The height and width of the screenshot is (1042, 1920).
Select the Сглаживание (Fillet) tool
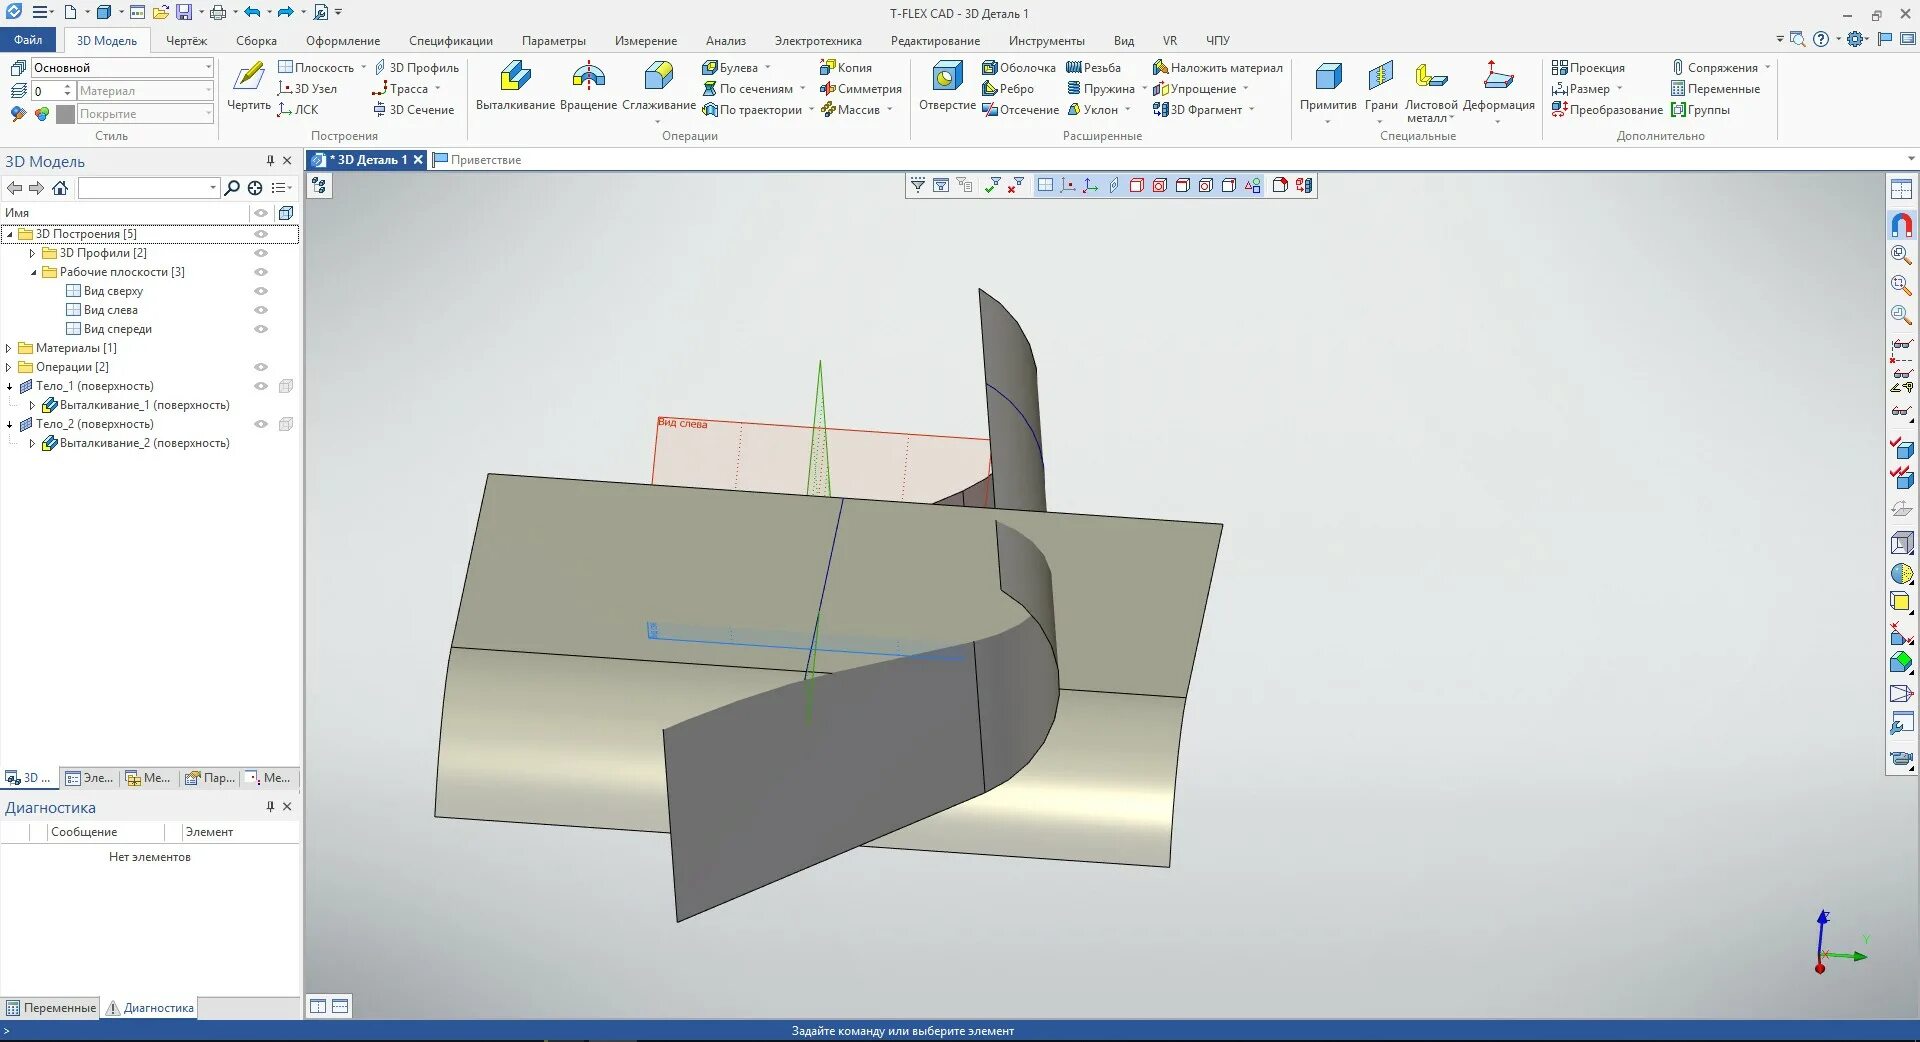pos(658,90)
